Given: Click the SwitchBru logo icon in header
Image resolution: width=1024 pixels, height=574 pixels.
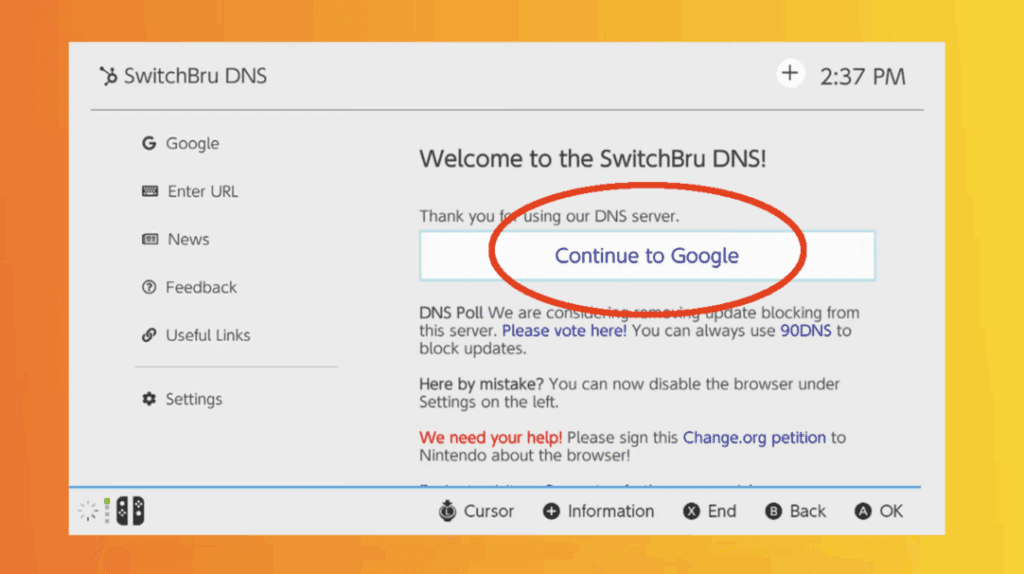Looking at the screenshot, I should click(x=108, y=76).
